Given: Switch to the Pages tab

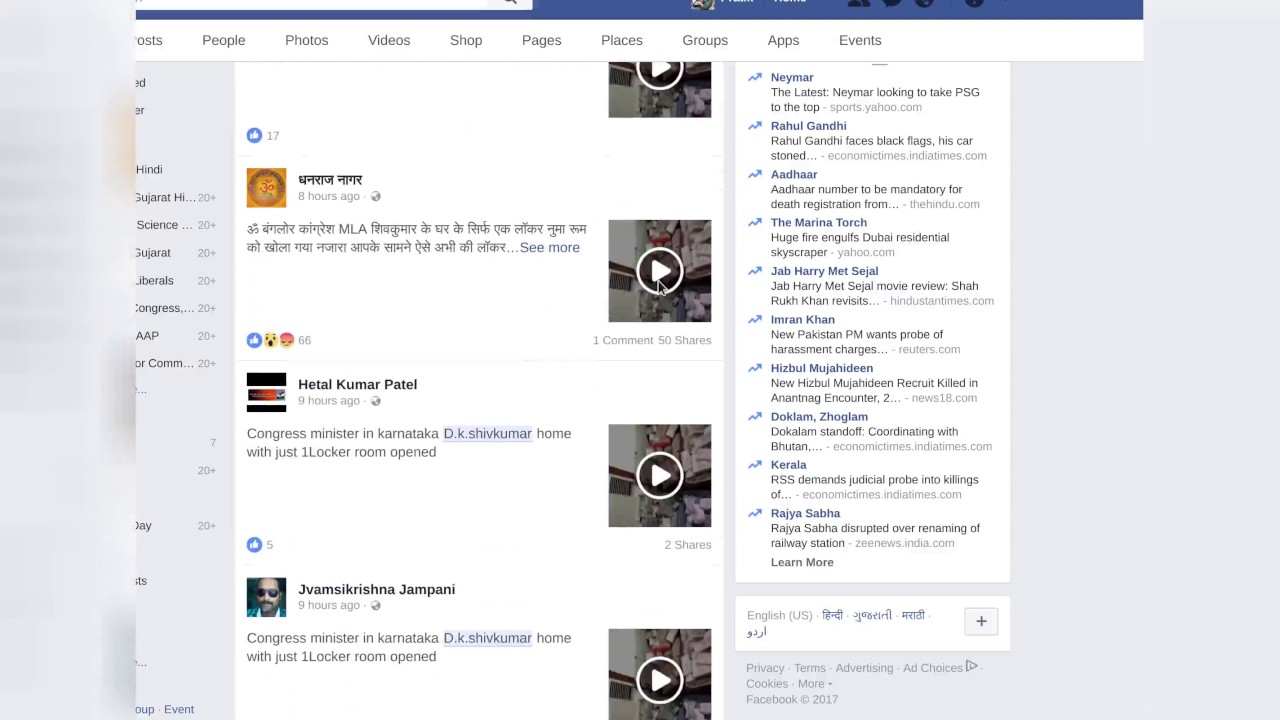Looking at the screenshot, I should [x=542, y=40].
